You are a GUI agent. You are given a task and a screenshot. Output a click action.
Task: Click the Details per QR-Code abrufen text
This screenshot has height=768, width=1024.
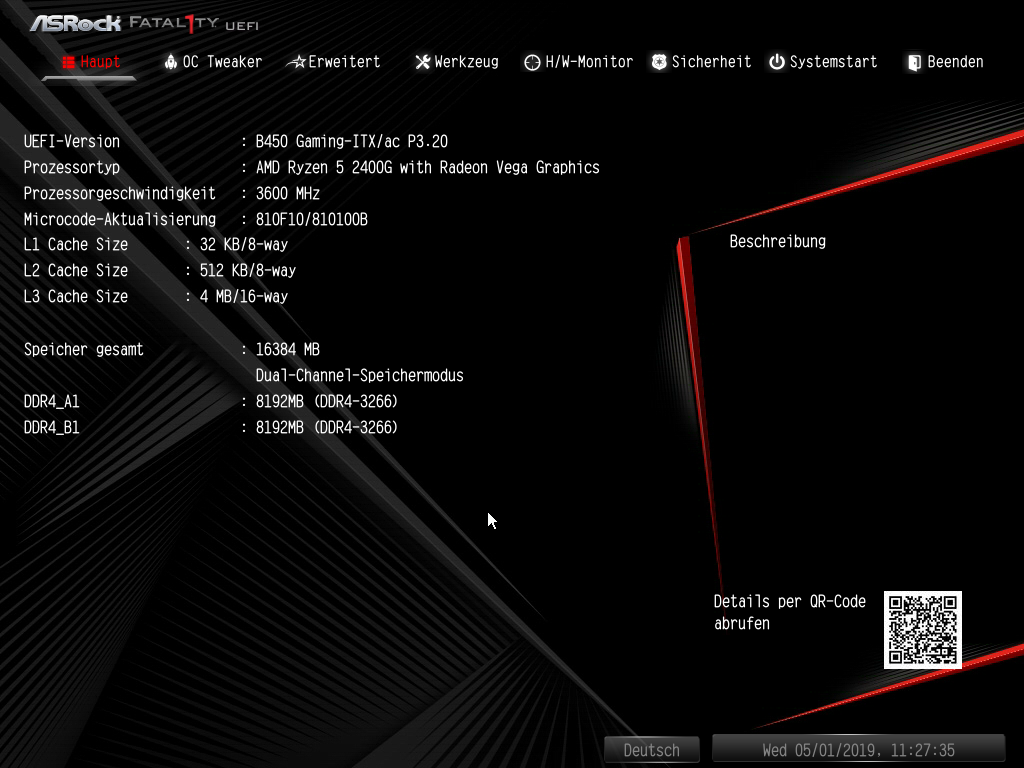pos(790,613)
